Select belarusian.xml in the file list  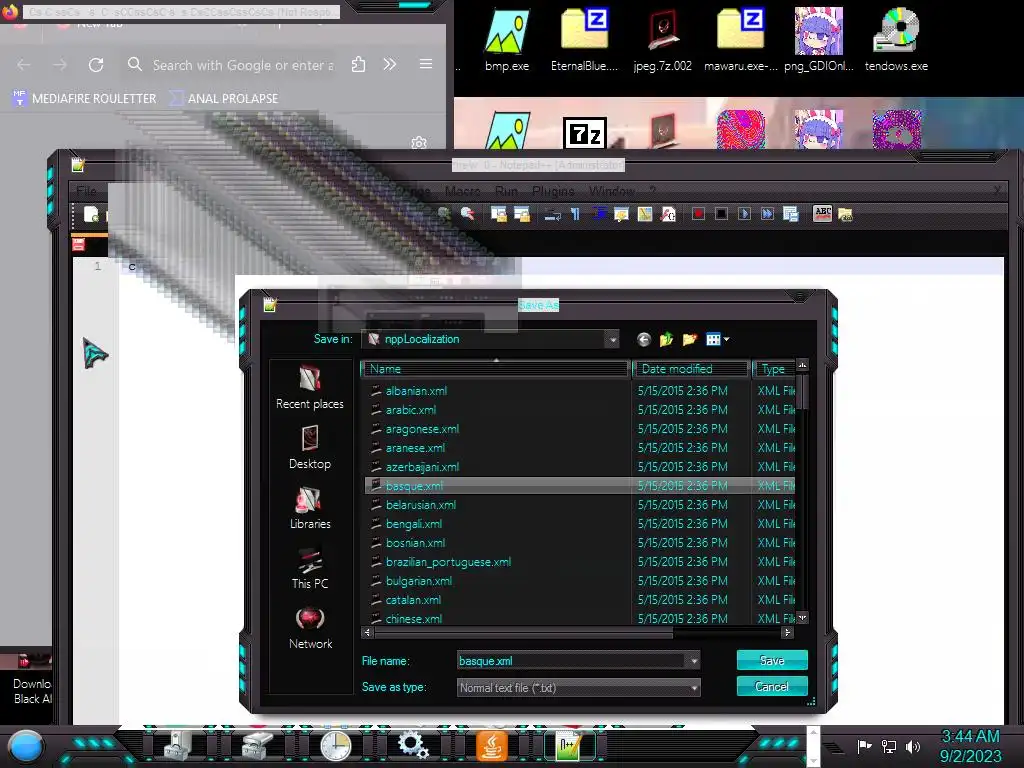pyautogui.click(x=421, y=505)
